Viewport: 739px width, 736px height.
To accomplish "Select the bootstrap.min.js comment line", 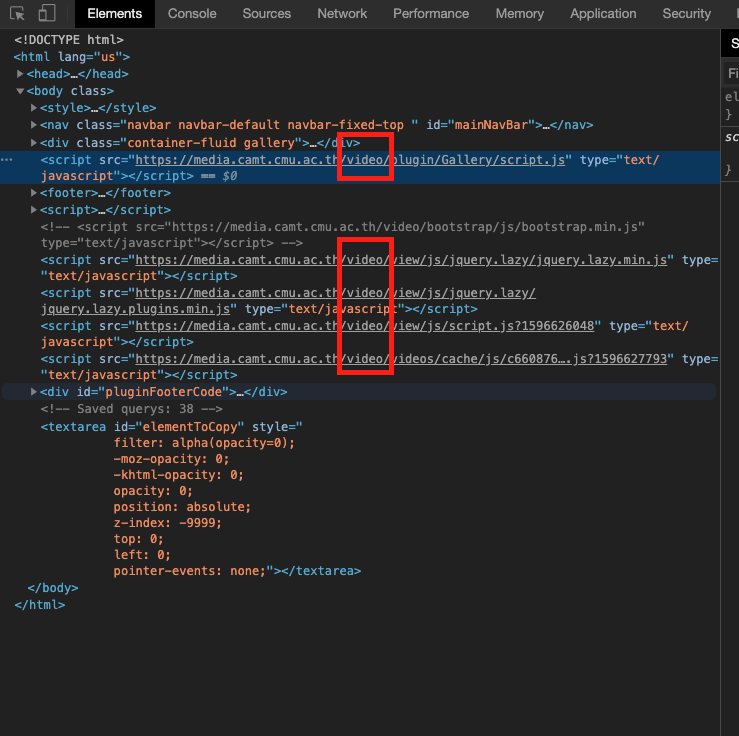I will point(342,235).
